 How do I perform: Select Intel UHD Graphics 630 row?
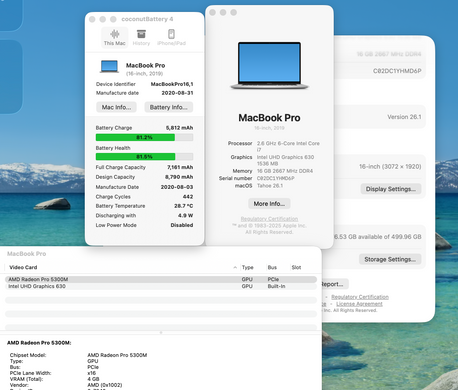click(161, 286)
